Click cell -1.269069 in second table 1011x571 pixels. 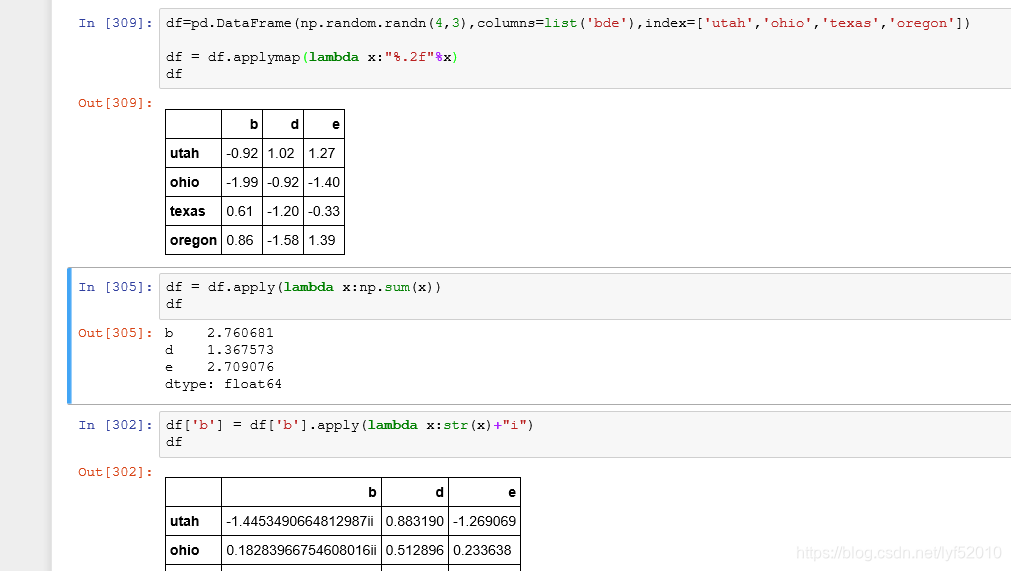484,521
